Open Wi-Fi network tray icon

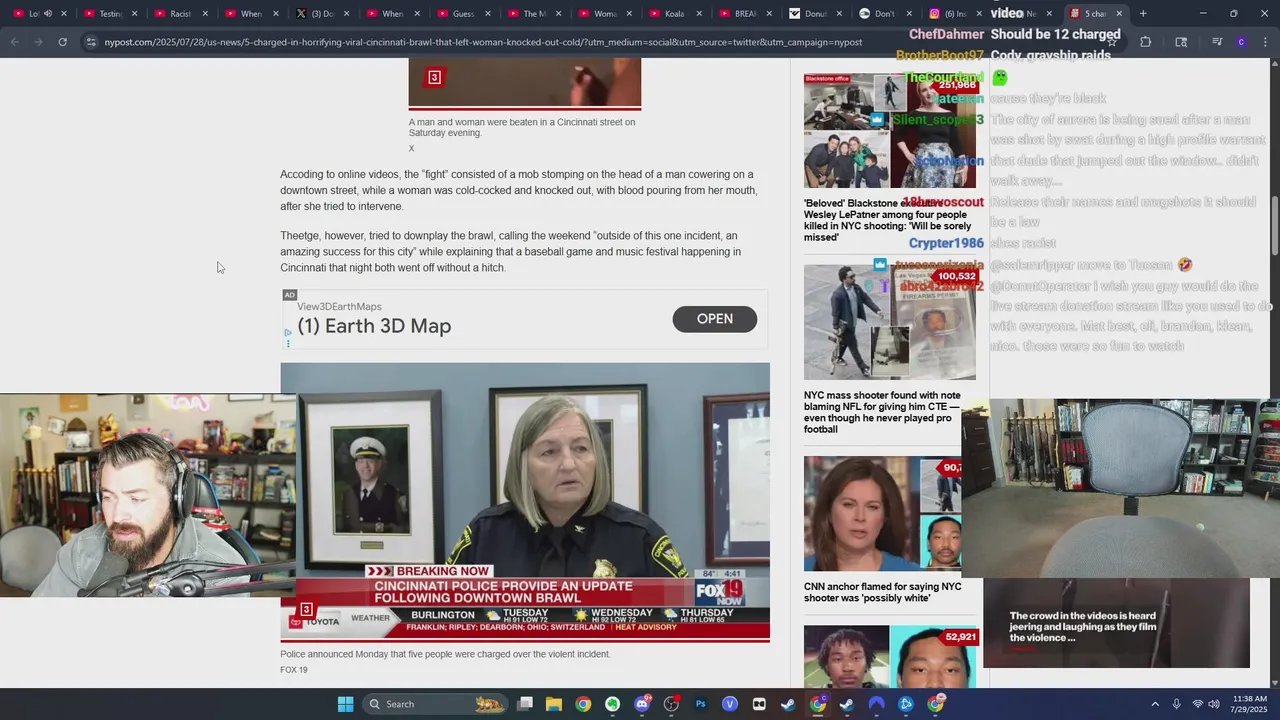1198,704
